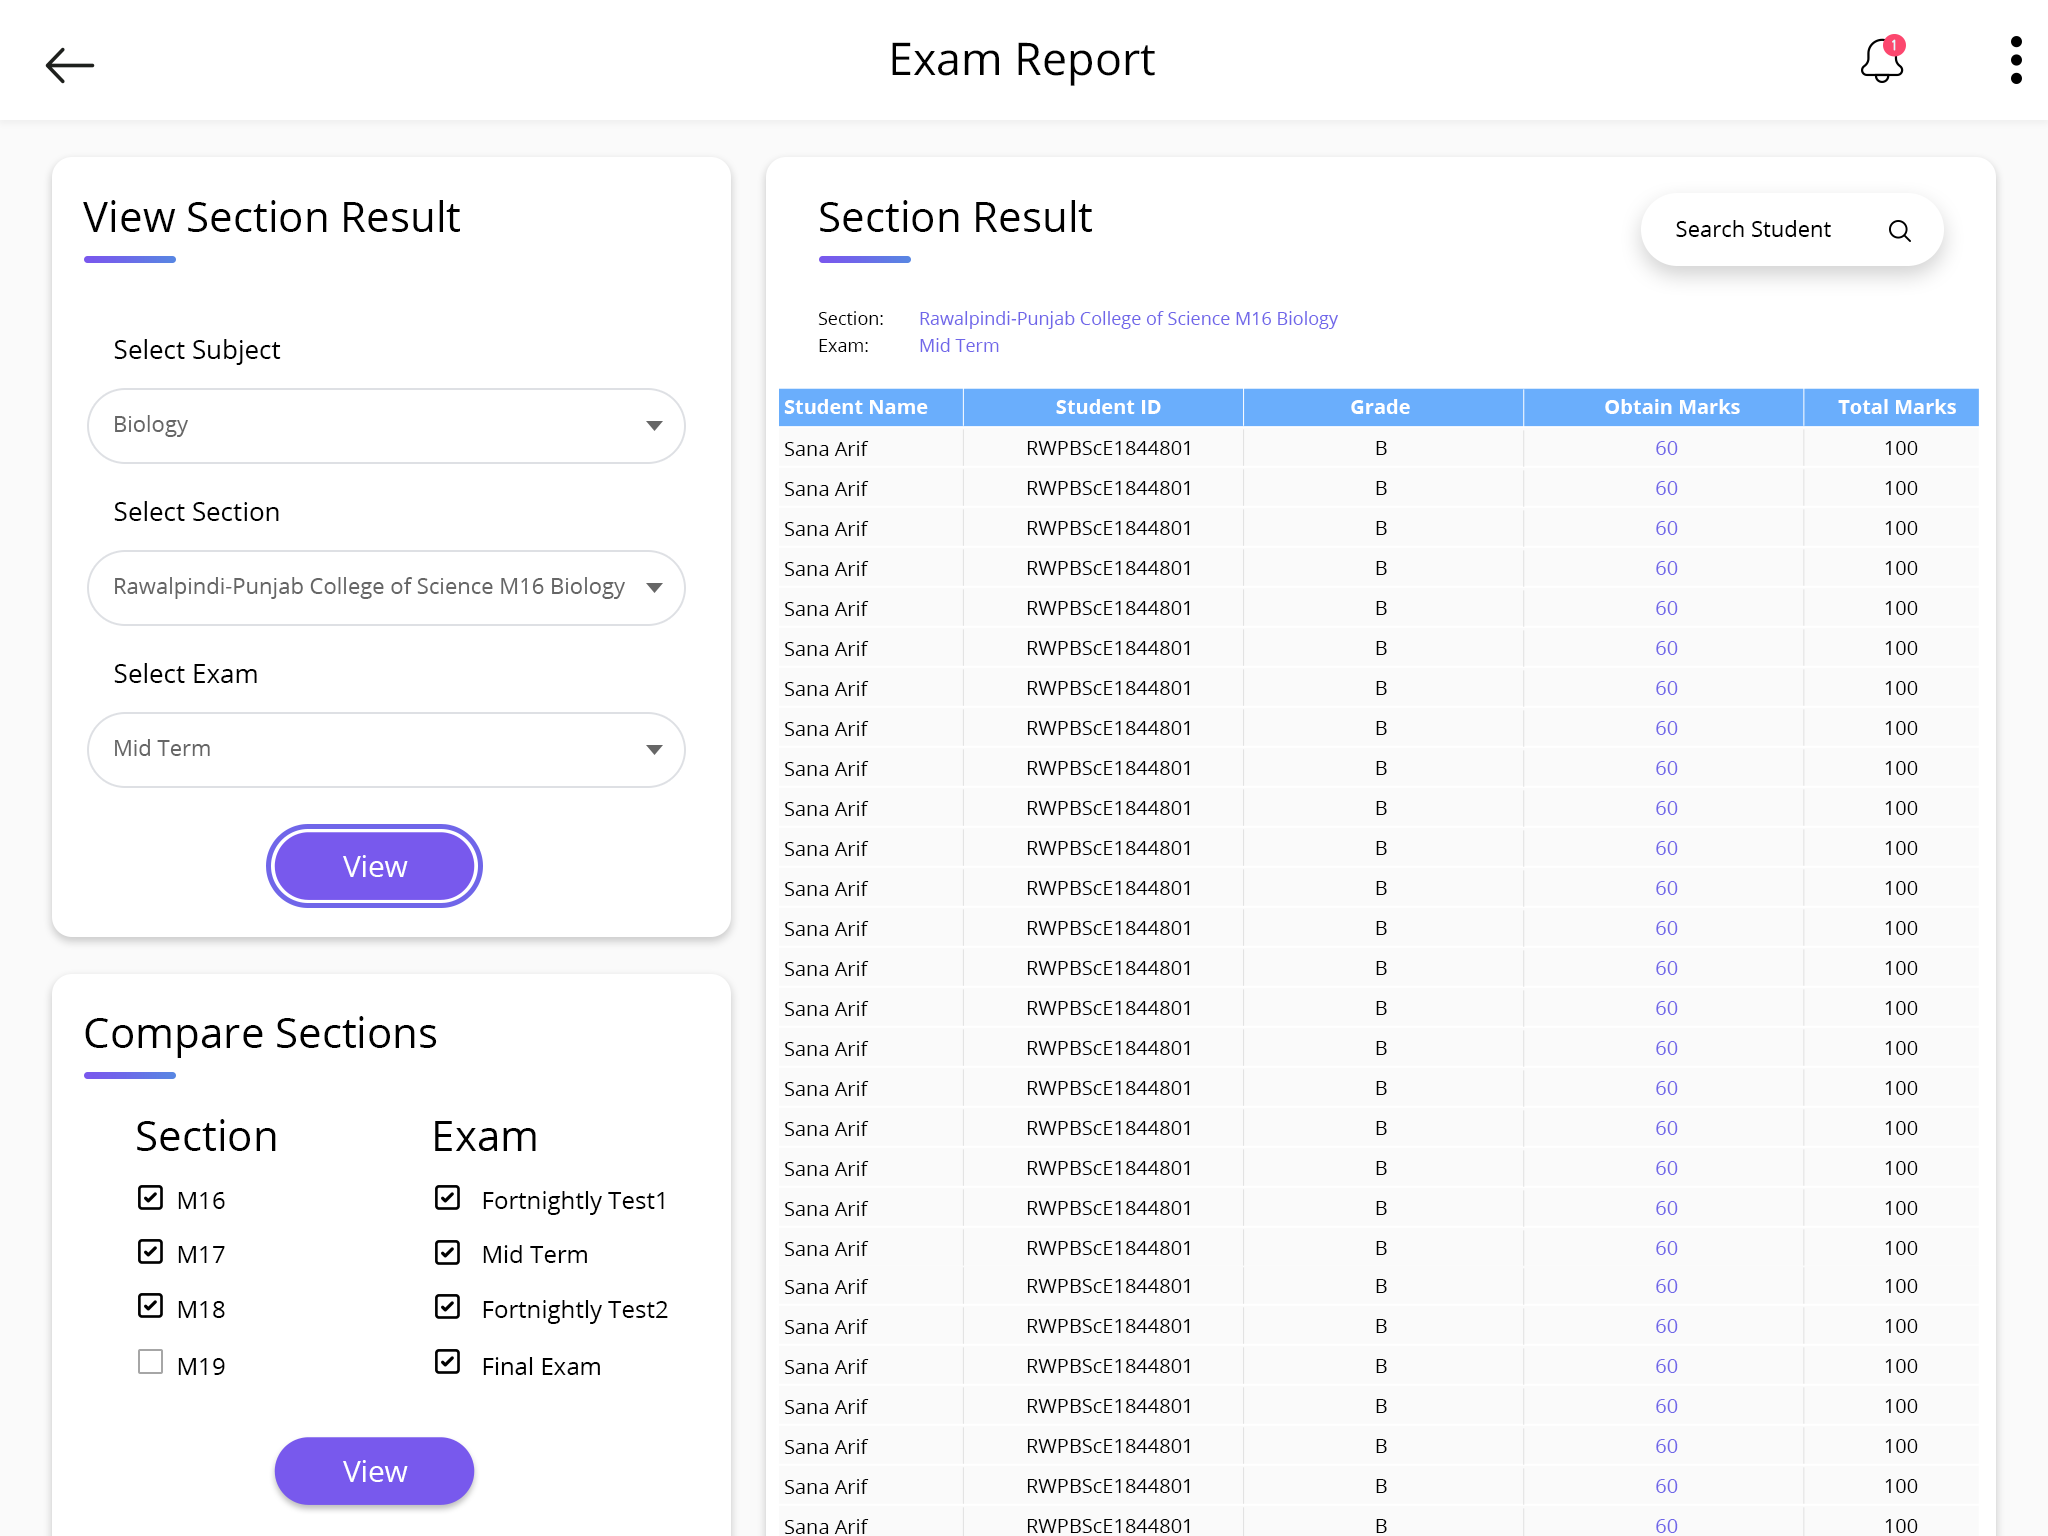The width and height of the screenshot is (2048, 1536).
Task: Uncheck the Final Exam checkbox
Action: (448, 1363)
